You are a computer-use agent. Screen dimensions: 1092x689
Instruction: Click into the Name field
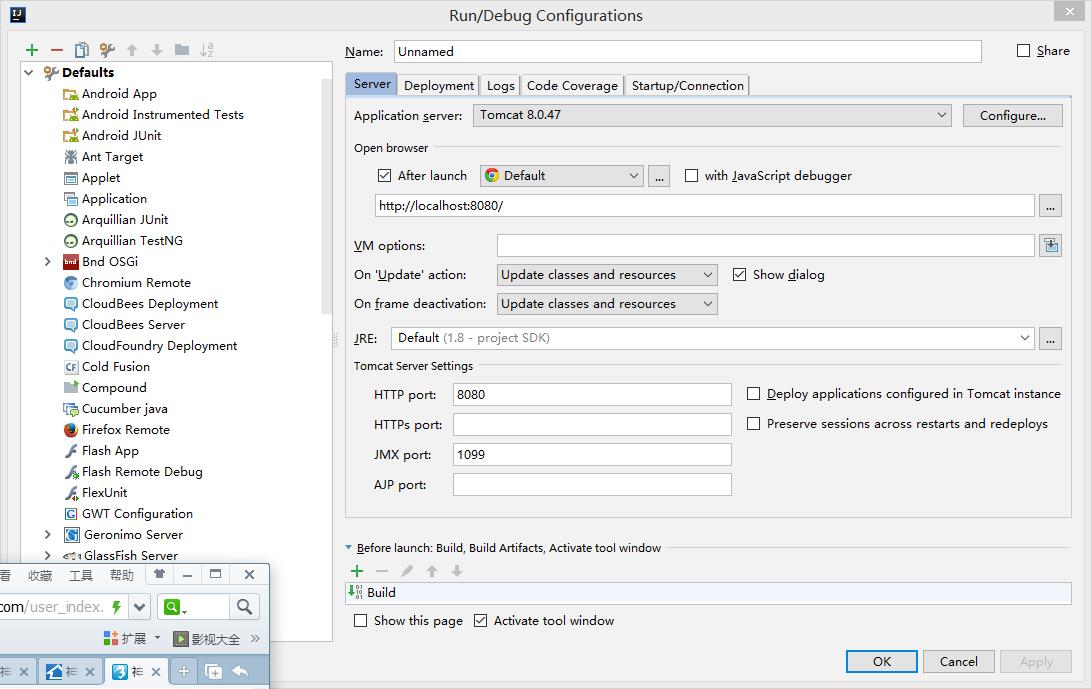pos(687,52)
